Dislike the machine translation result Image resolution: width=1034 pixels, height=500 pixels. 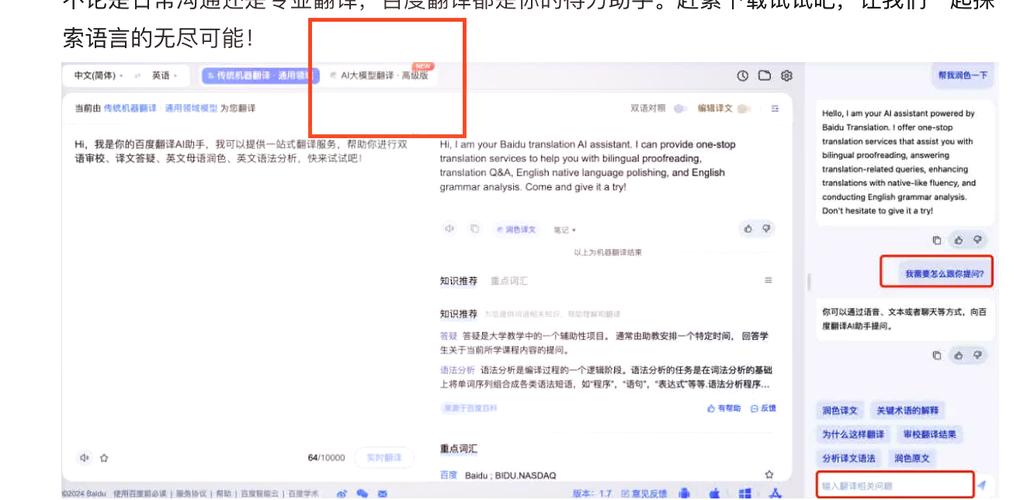766,229
